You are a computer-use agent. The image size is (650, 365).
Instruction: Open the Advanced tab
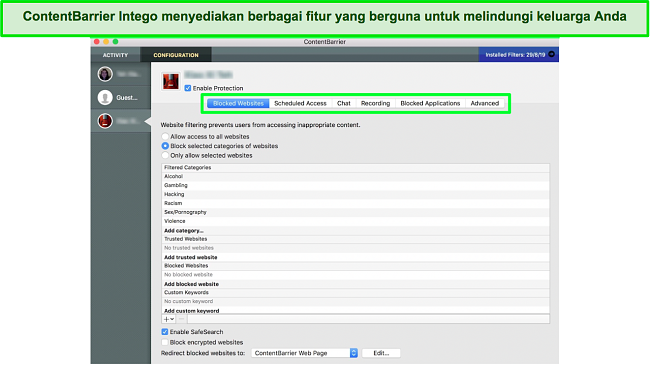coord(485,103)
